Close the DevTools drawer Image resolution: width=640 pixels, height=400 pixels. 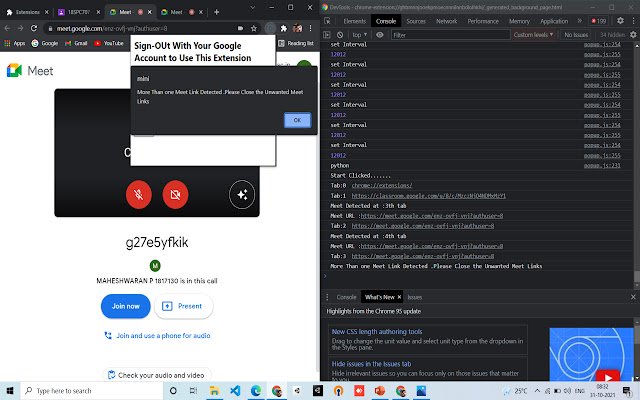(633, 297)
